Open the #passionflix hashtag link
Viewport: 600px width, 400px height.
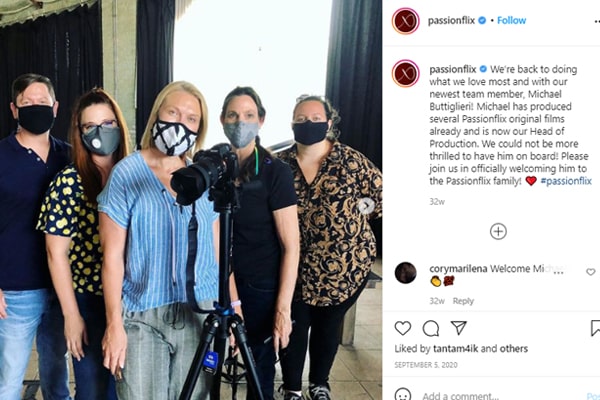[x=566, y=181]
